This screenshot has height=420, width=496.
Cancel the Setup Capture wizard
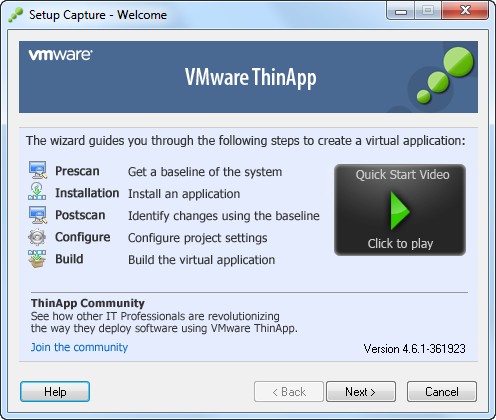click(442, 392)
